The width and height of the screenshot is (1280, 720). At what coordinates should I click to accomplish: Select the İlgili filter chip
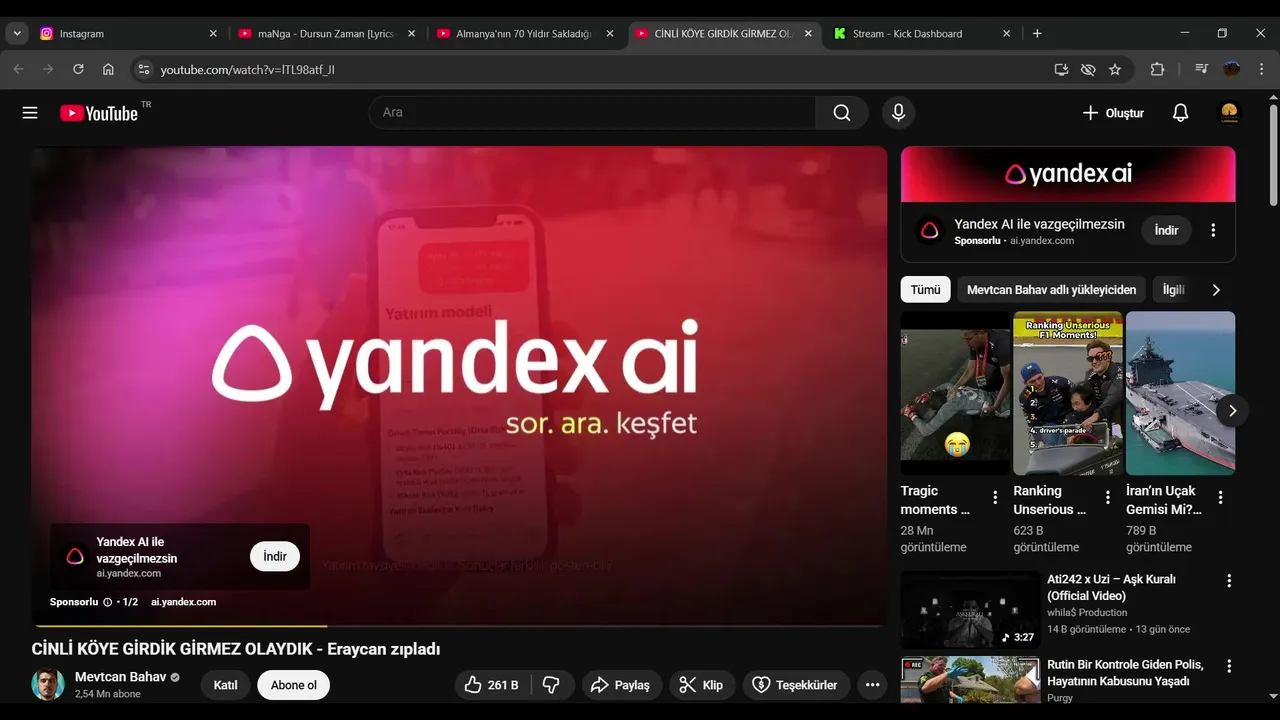[x=1173, y=290]
